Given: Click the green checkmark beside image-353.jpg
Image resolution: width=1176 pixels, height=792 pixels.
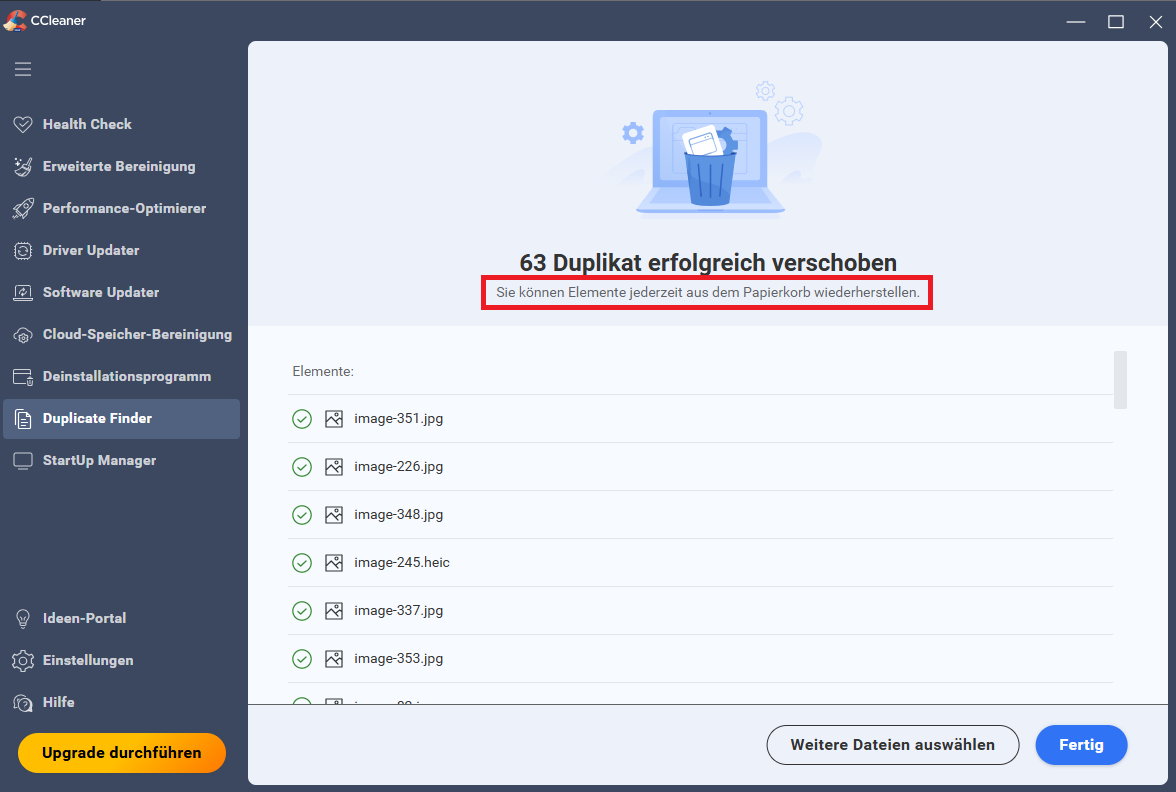Looking at the screenshot, I should tap(302, 659).
